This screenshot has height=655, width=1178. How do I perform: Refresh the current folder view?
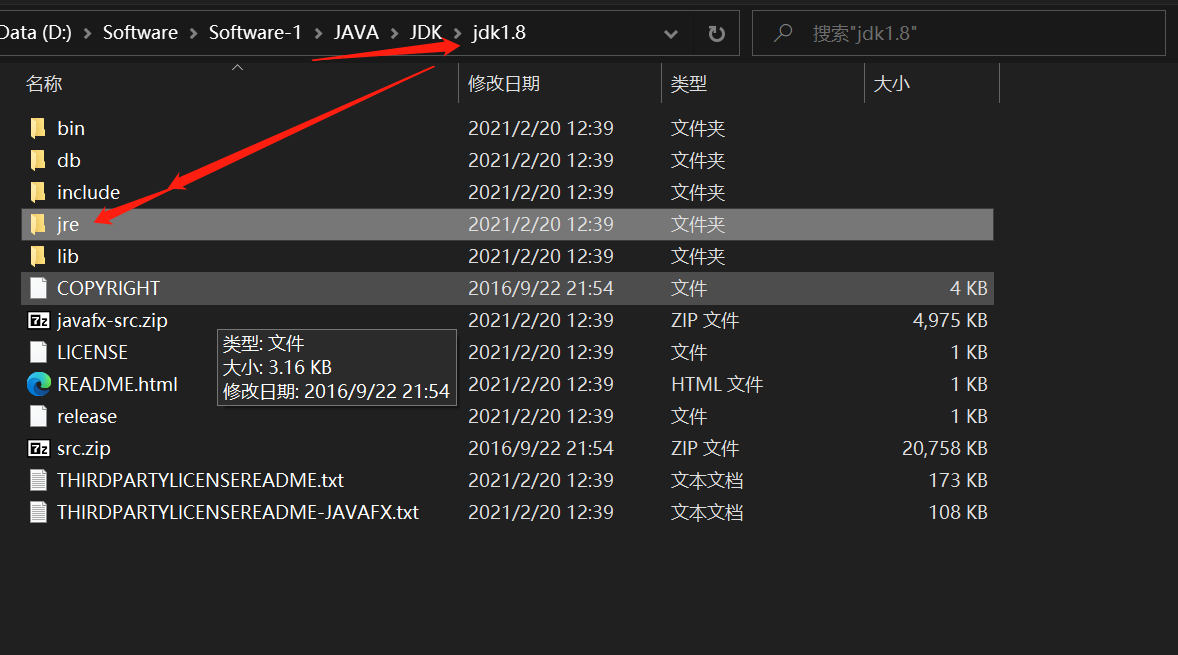pos(716,33)
